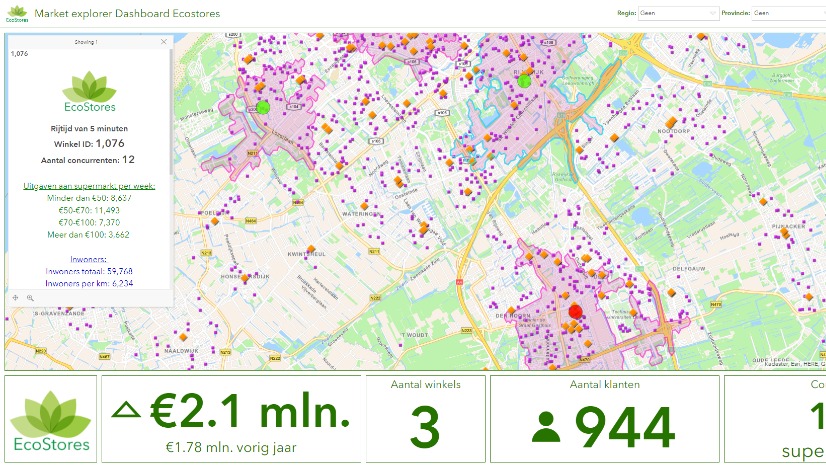Image resolution: width=826 pixels, height=465 pixels.
Task: Click the EcoStores logo in the header
Action: (x=15, y=14)
